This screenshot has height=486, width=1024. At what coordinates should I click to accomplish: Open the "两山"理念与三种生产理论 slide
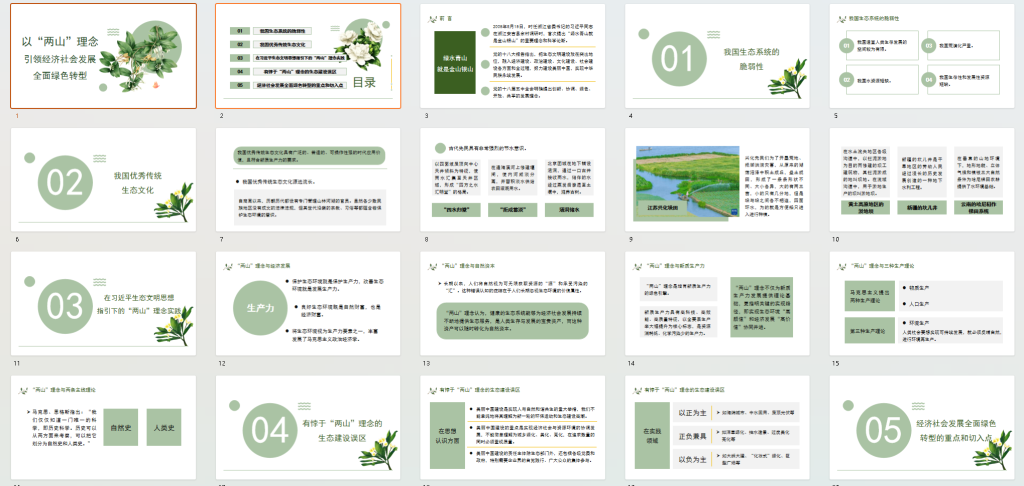click(x=922, y=304)
